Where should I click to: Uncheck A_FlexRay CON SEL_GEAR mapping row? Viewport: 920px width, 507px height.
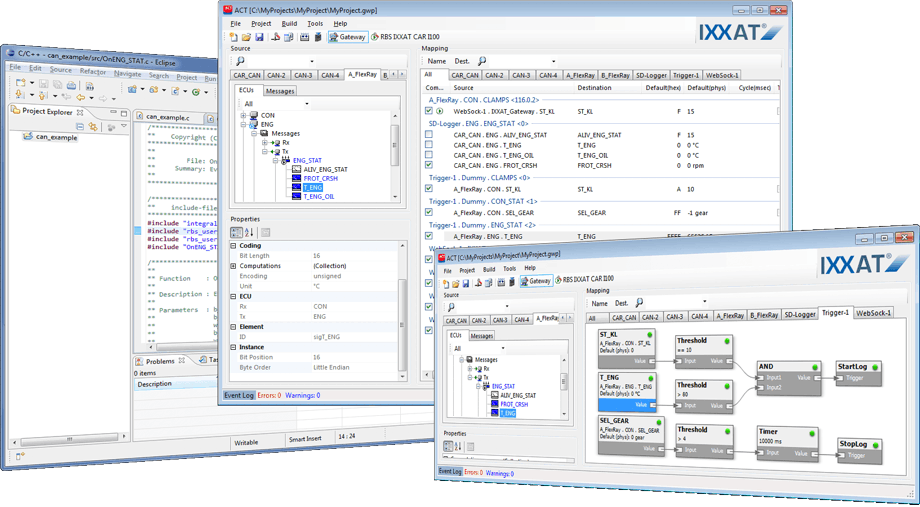pyautogui.click(x=429, y=212)
